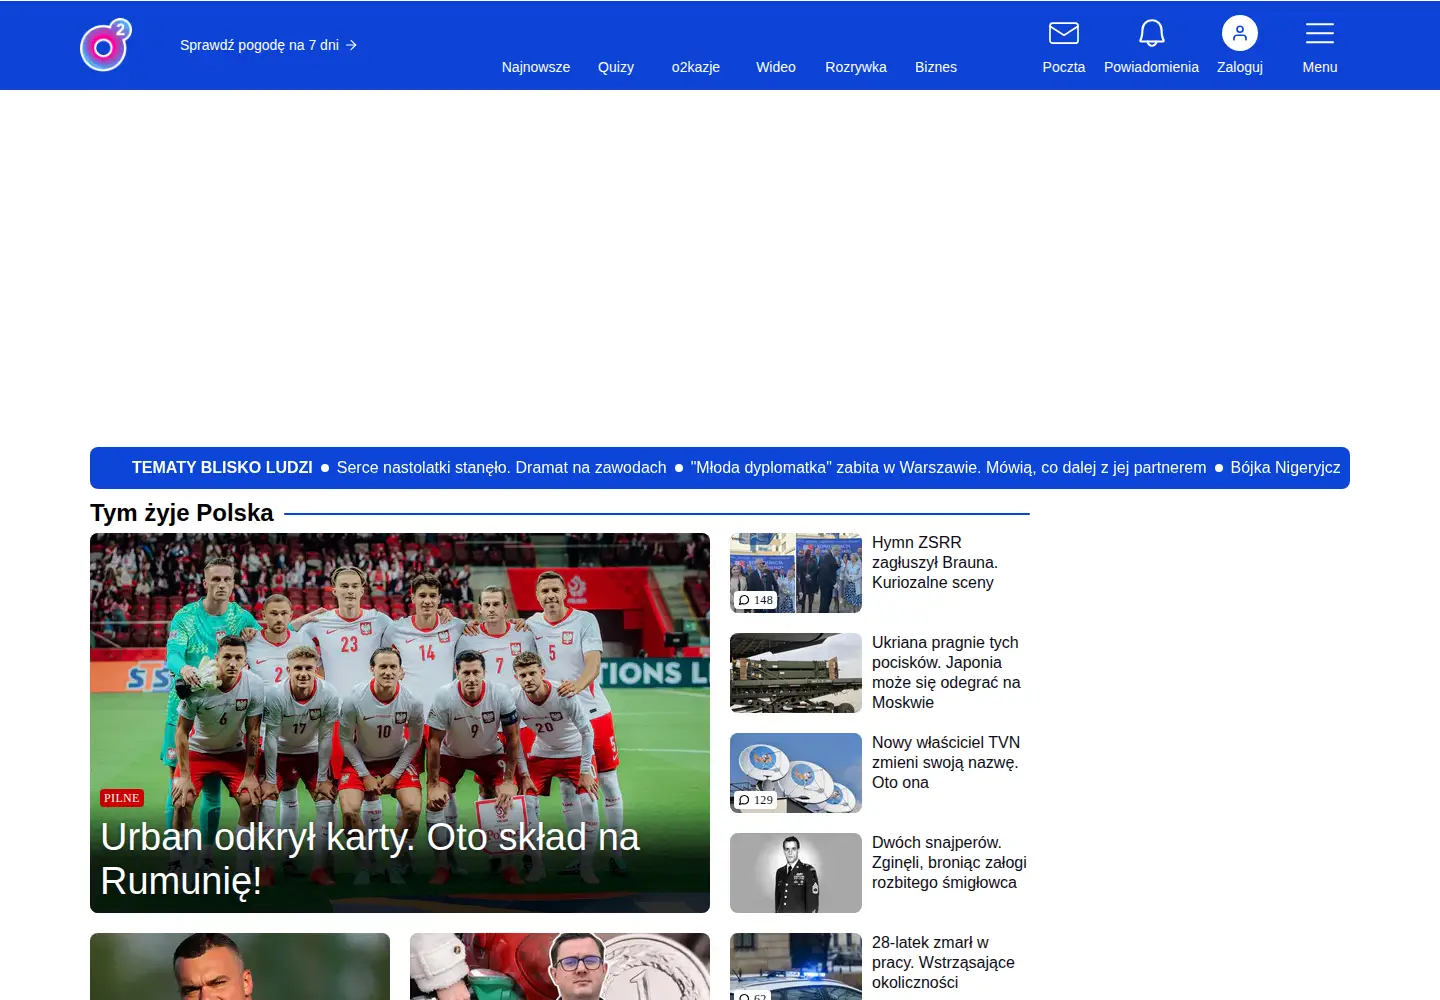Open 'Serce nastolatki stanęło' ticker story

[x=501, y=467]
